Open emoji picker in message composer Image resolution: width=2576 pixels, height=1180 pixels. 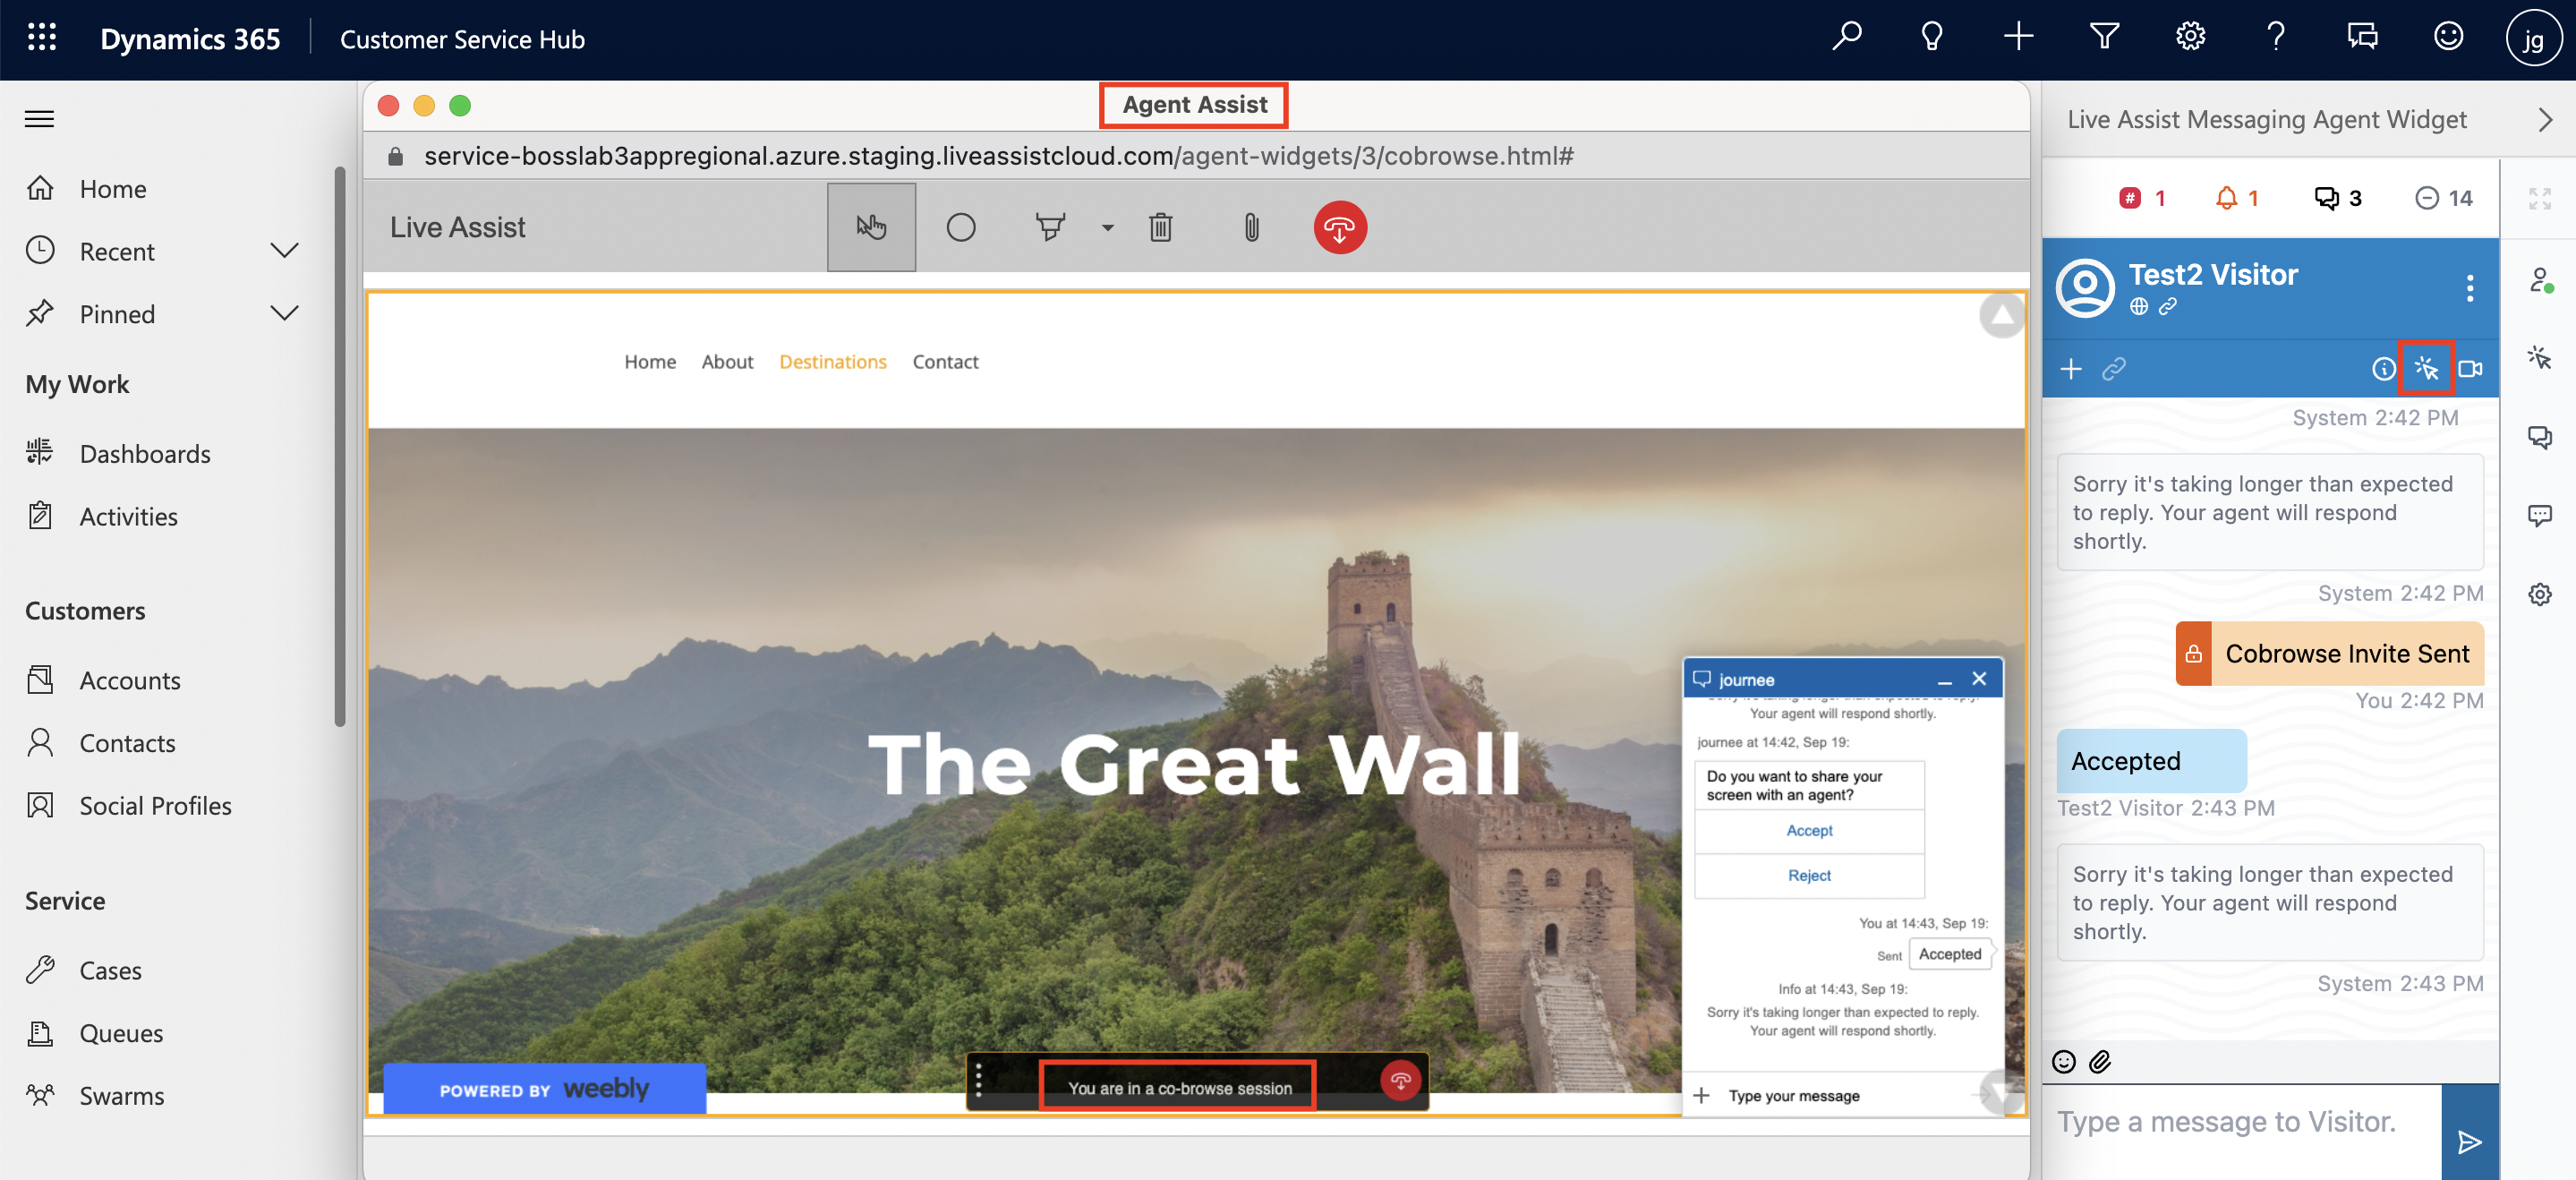pyautogui.click(x=2063, y=1062)
